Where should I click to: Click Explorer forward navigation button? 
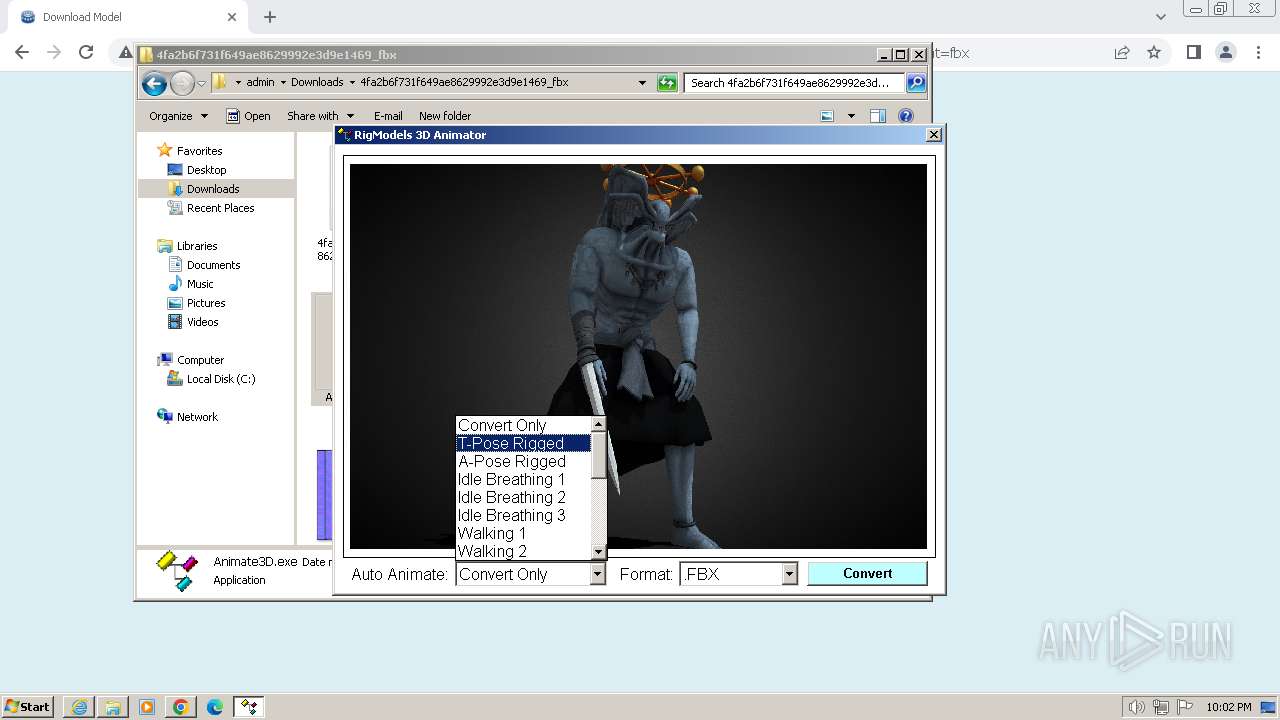pos(182,84)
